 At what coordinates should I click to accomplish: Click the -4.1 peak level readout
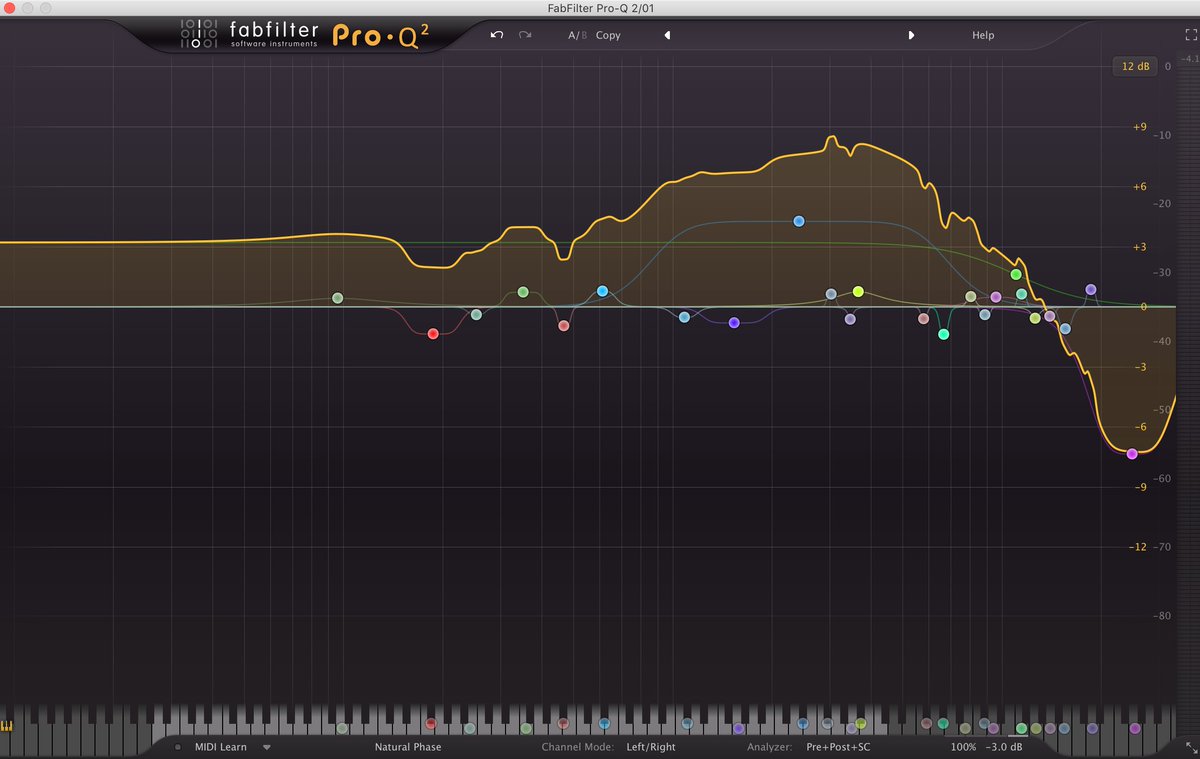1189,60
